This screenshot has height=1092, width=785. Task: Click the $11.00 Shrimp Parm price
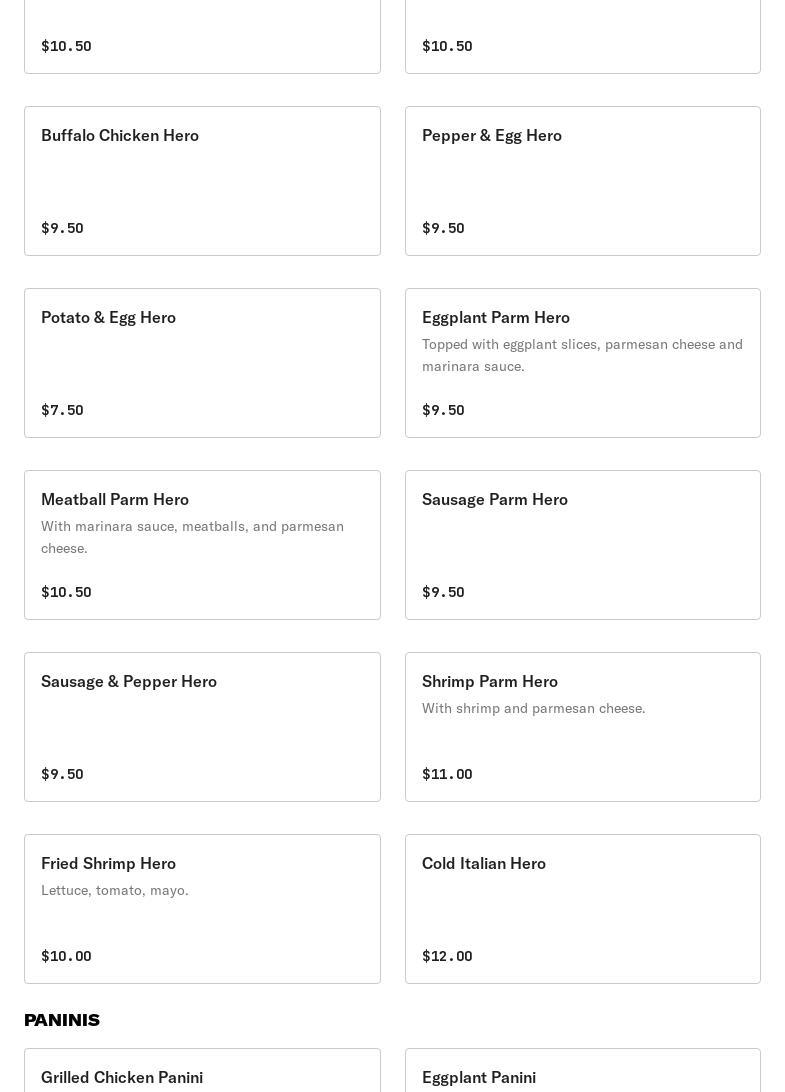click(447, 774)
